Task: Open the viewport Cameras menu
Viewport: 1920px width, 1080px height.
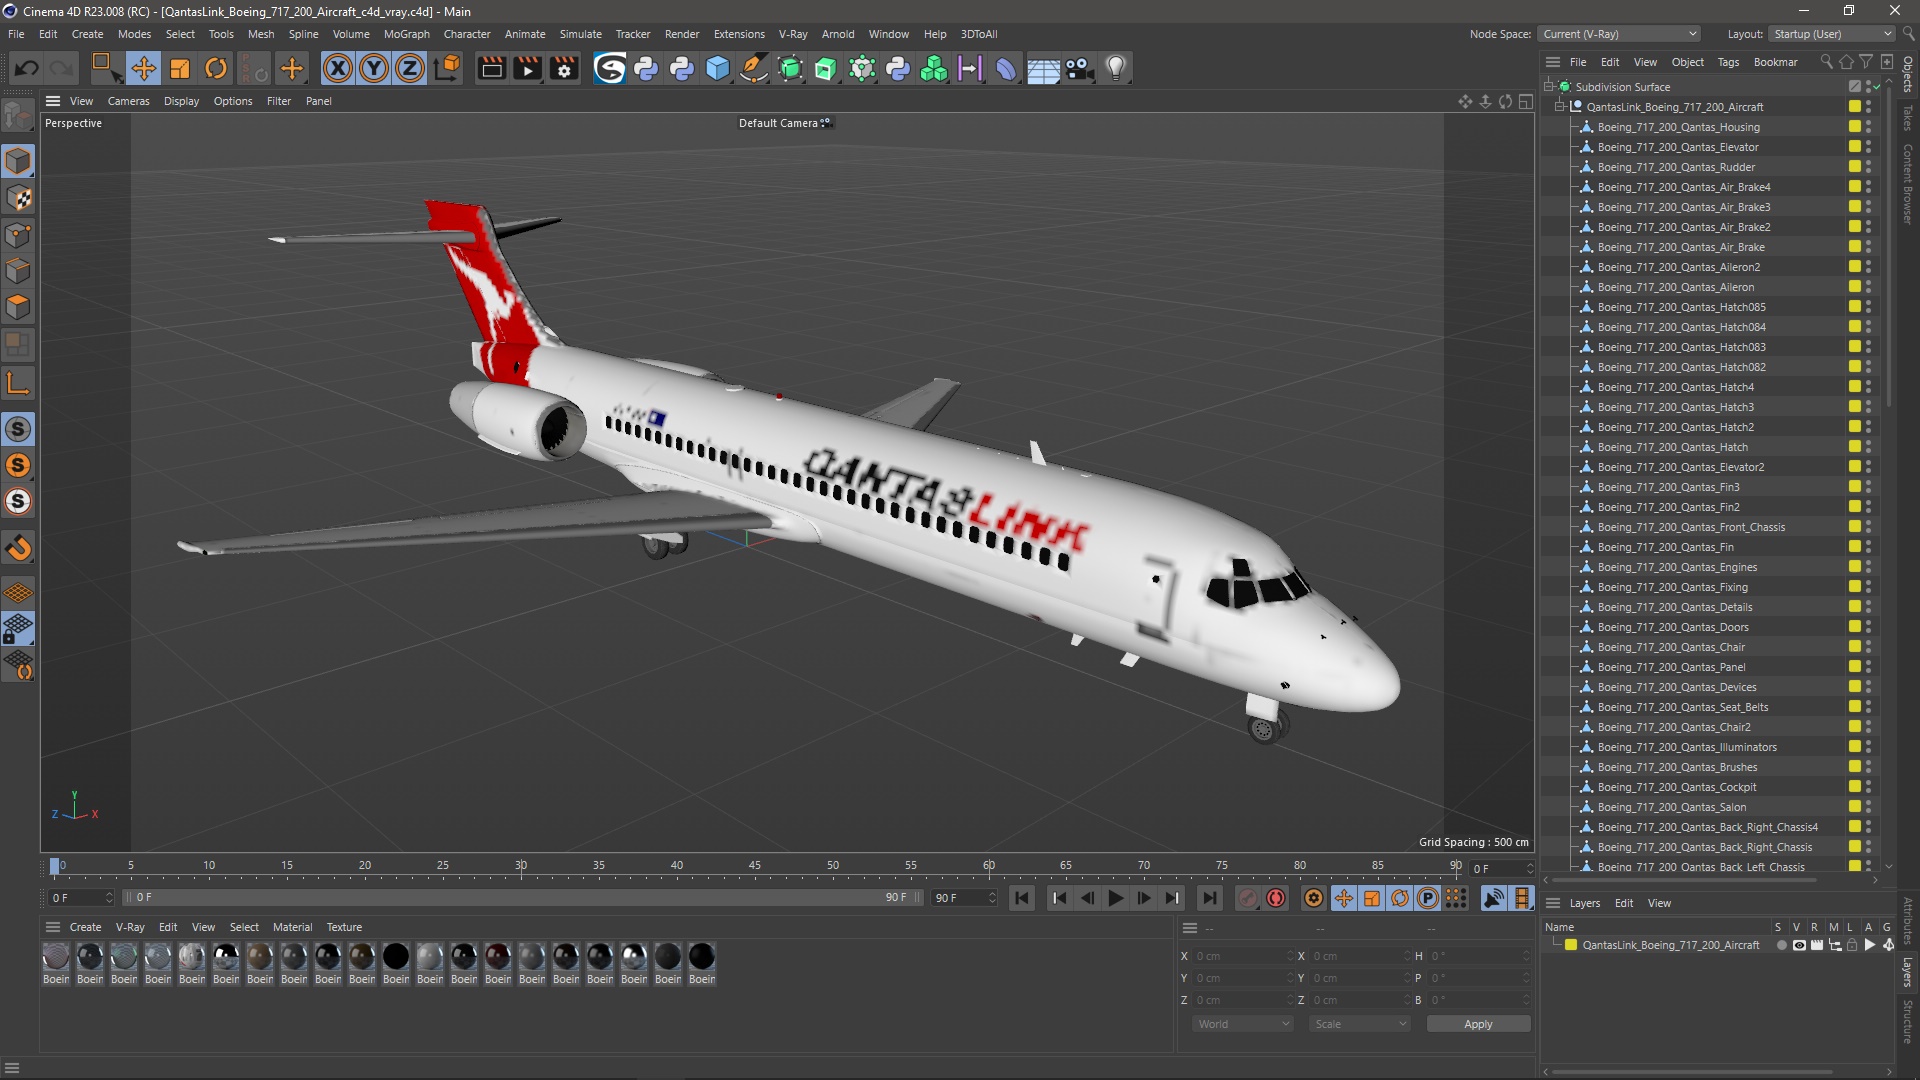Action: (128, 101)
